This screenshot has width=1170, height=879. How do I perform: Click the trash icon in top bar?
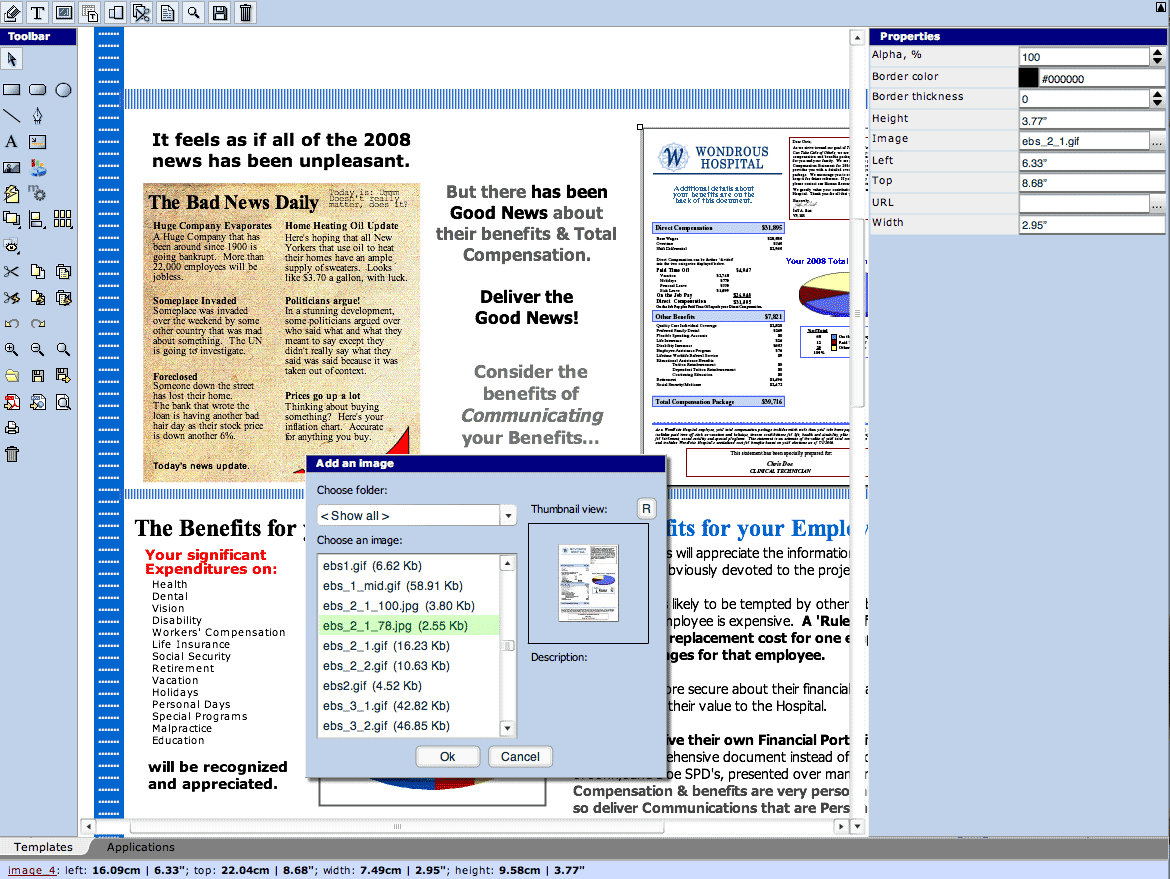click(246, 12)
